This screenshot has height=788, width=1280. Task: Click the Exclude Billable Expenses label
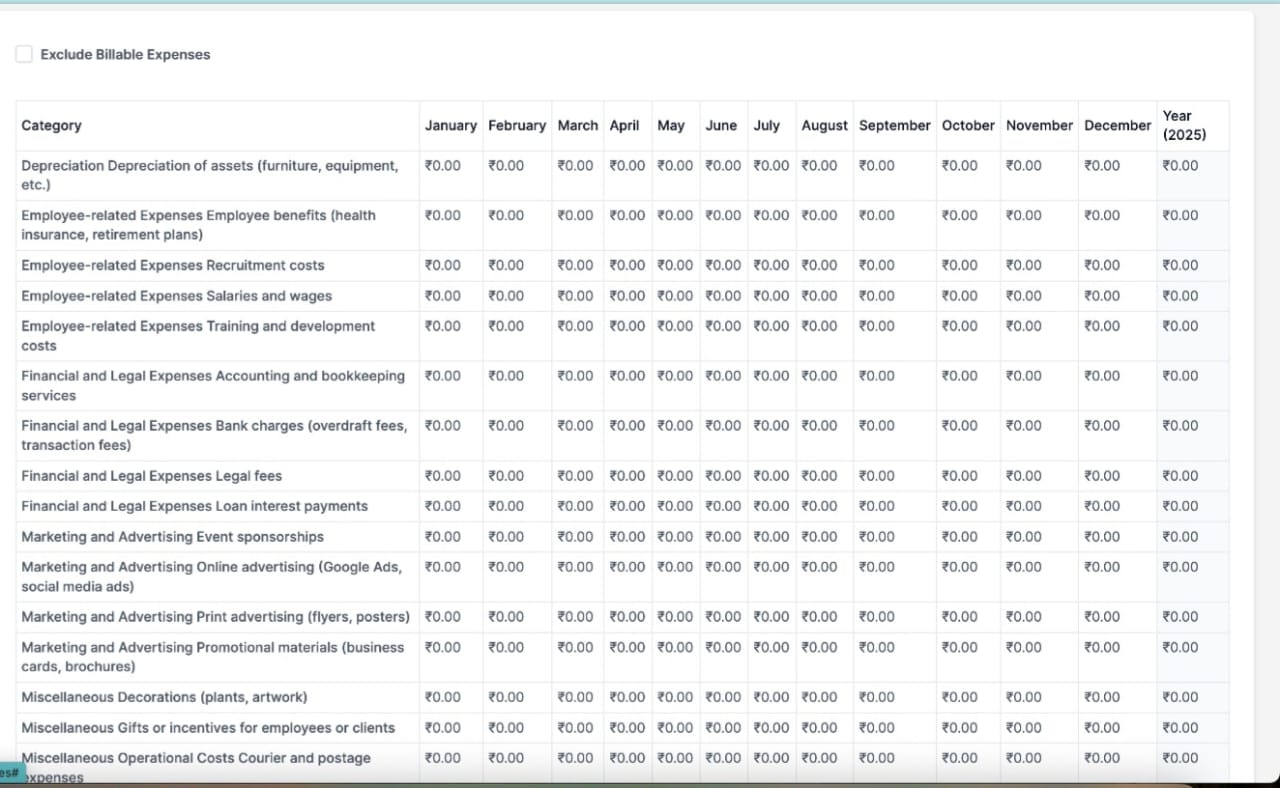click(x=125, y=55)
